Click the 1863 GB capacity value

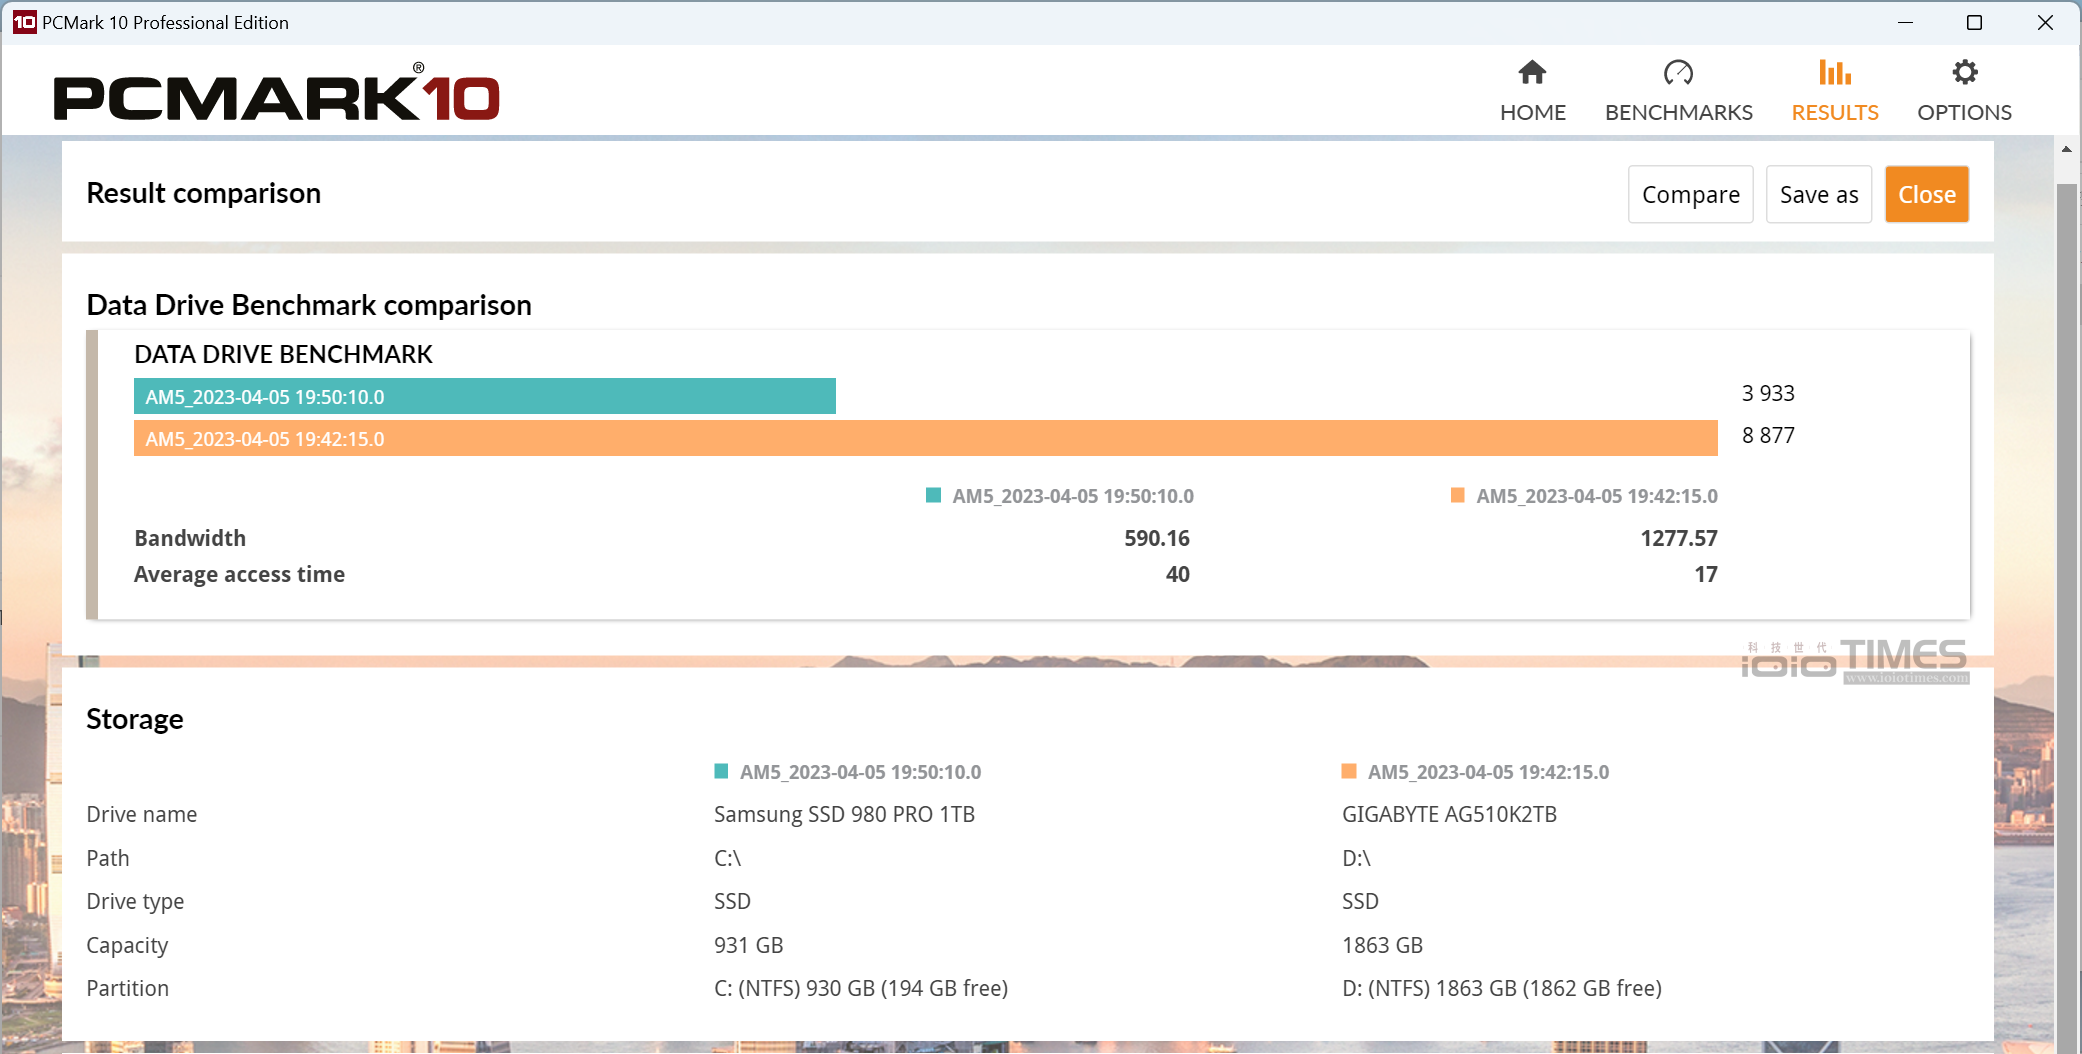coord(1382,945)
